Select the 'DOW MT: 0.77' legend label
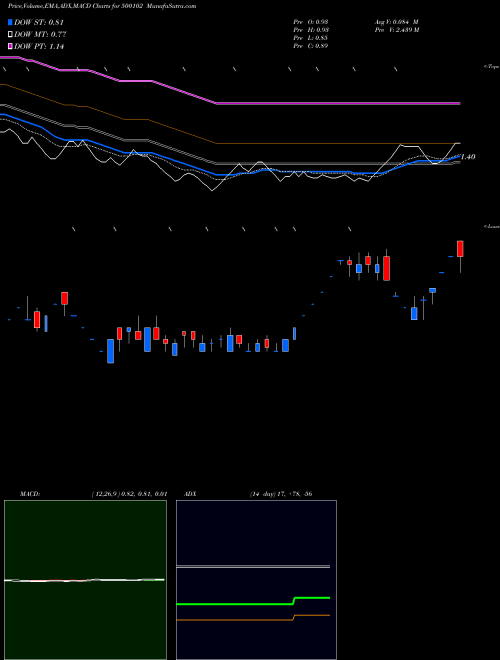 [40, 35]
